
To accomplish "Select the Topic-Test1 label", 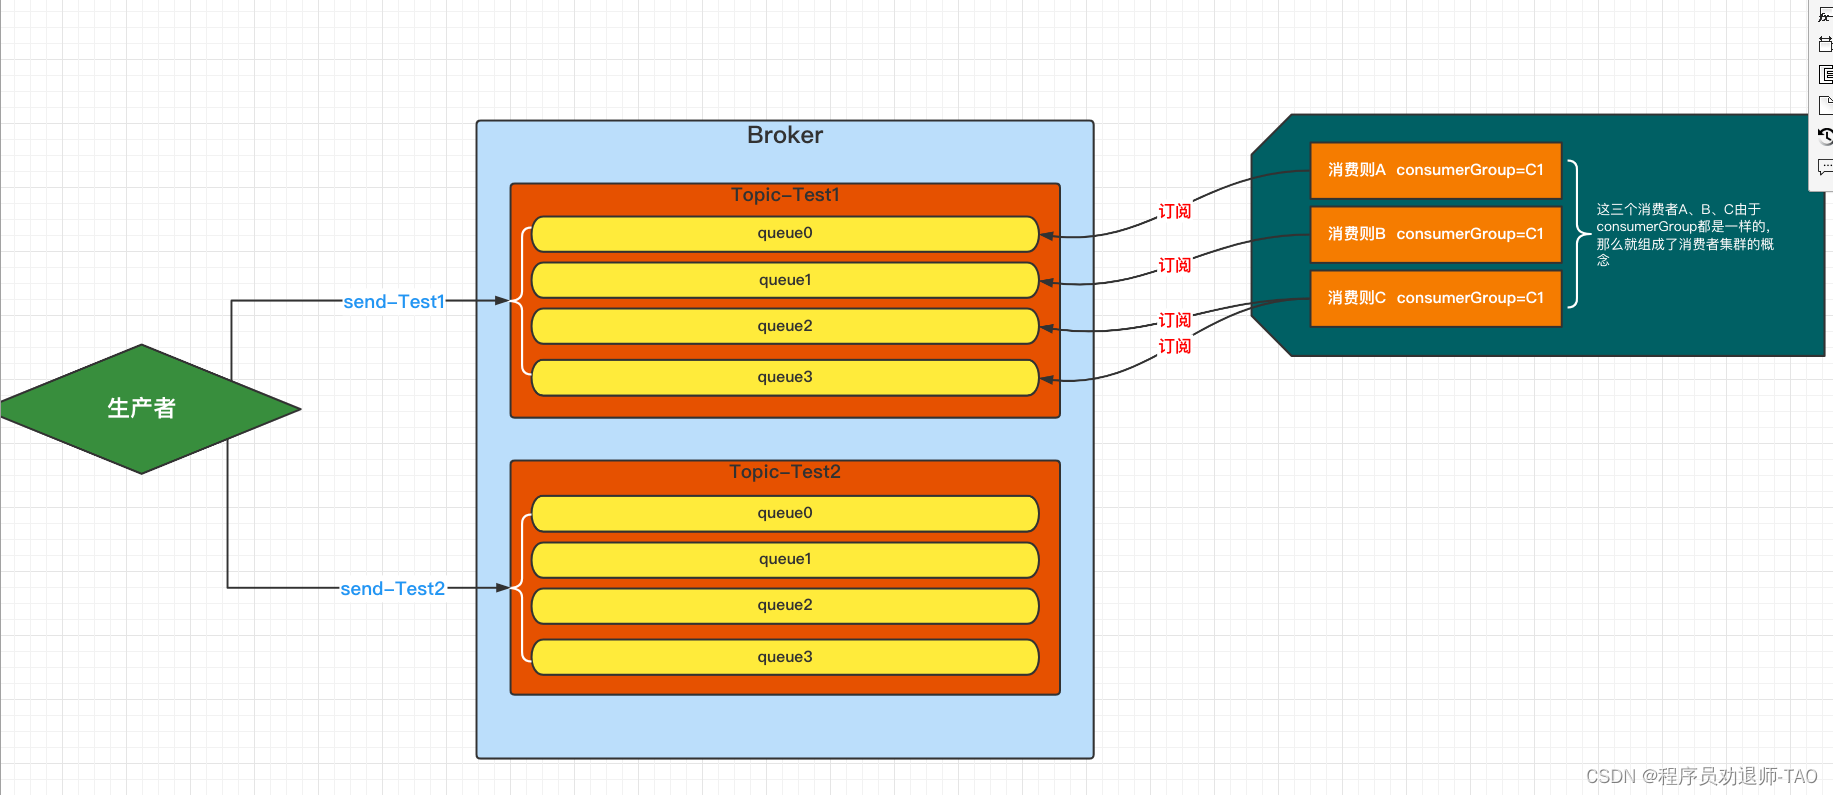I will click(785, 195).
